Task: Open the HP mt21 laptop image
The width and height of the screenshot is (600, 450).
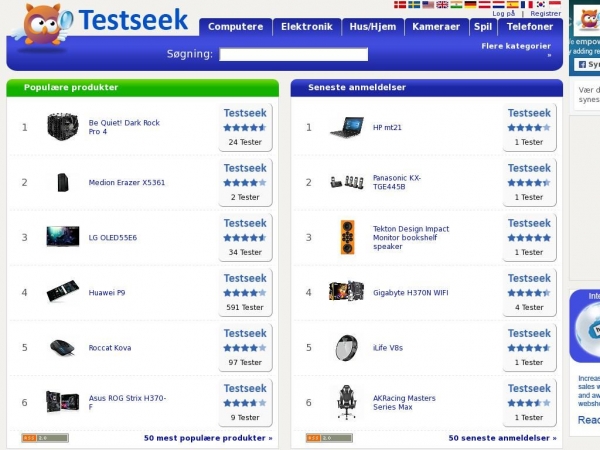Action: click(347, 127)
